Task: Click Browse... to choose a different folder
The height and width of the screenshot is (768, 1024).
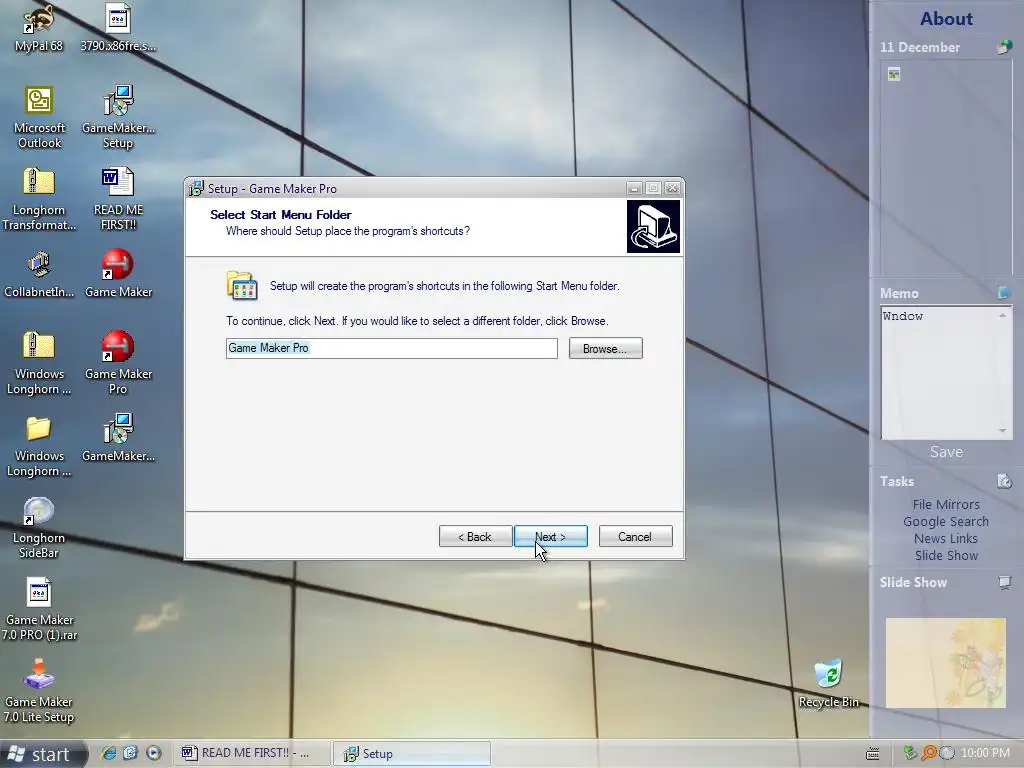Action: (605, 348)
